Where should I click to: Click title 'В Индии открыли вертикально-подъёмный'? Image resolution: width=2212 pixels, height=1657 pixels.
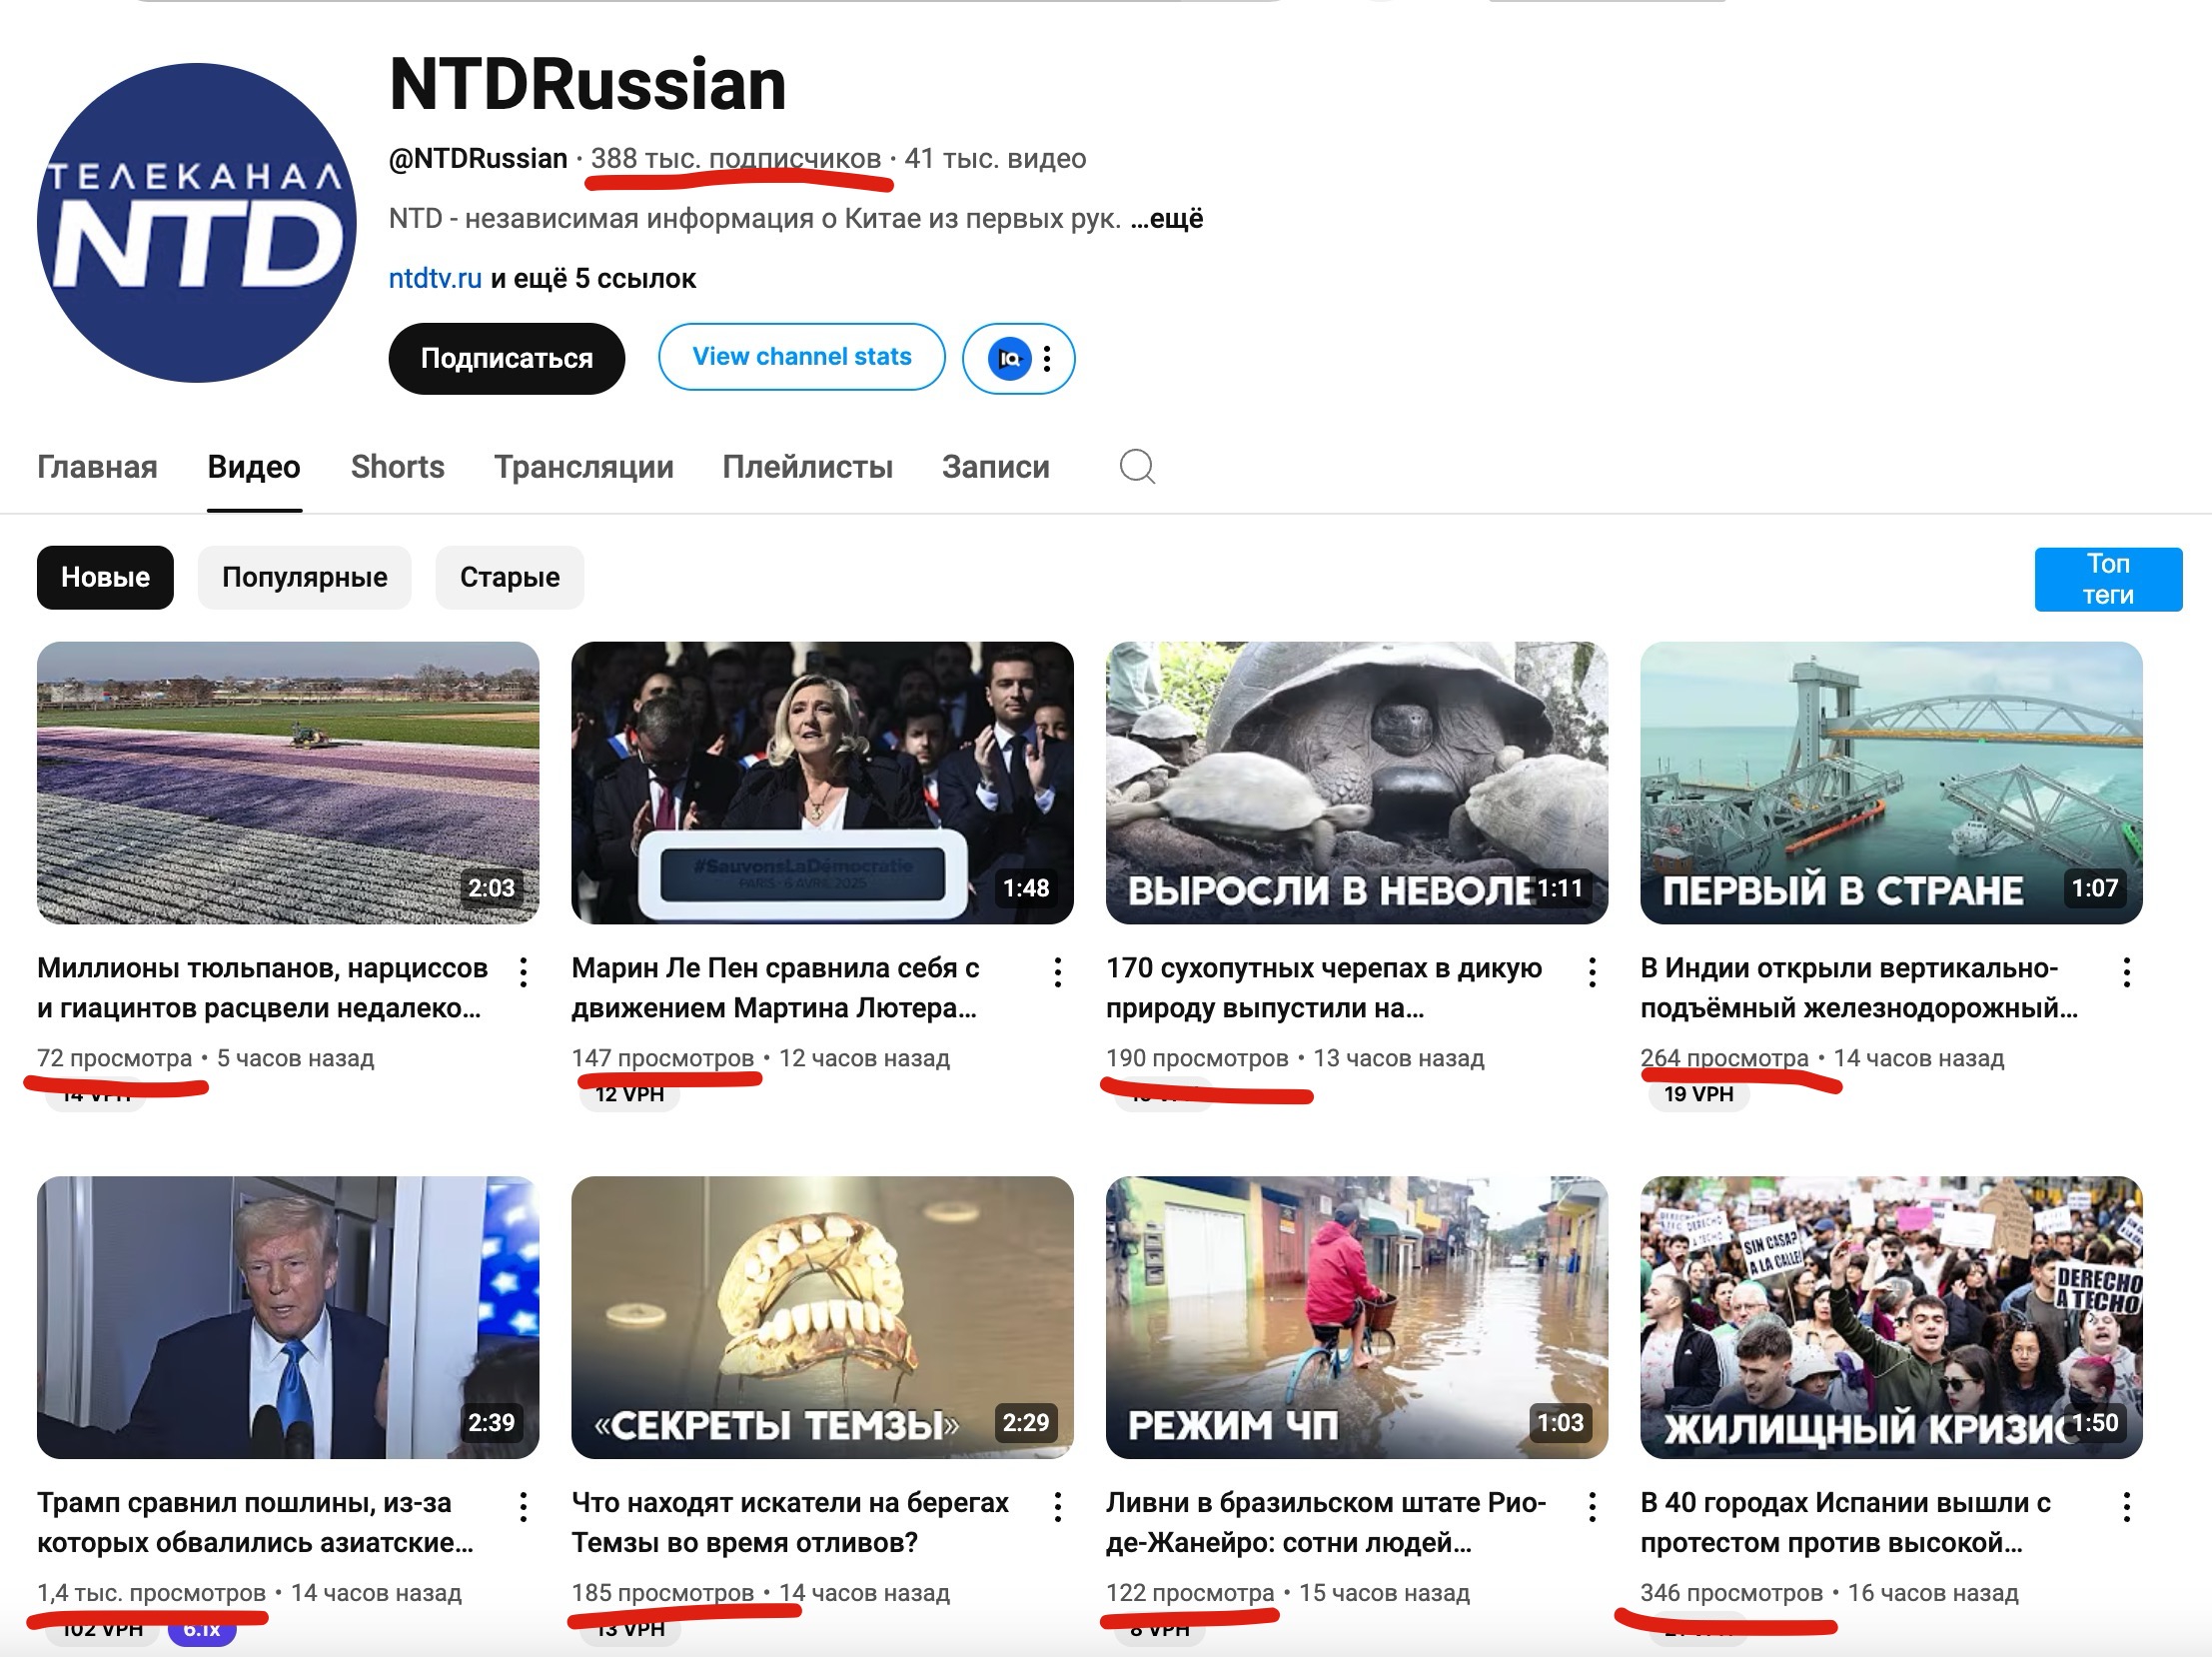point(1859,988)
